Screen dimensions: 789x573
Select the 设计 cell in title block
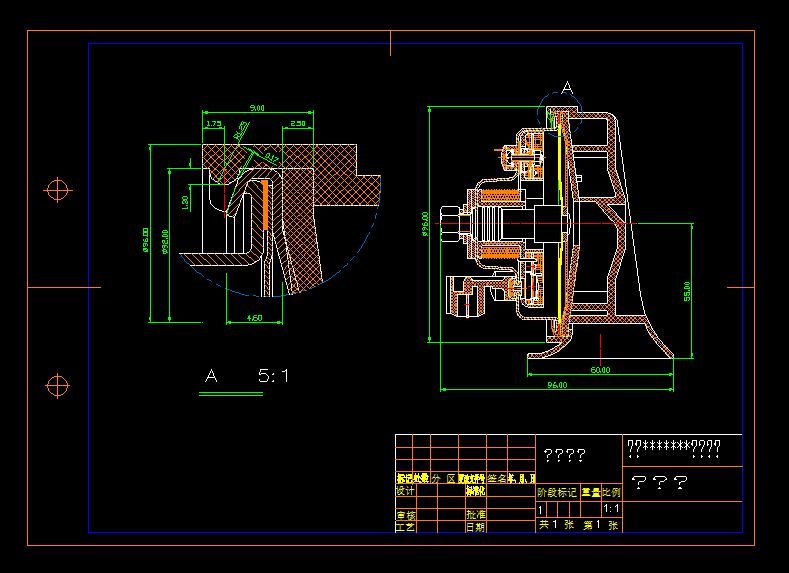pyautogui.click(x=406, y=491)
